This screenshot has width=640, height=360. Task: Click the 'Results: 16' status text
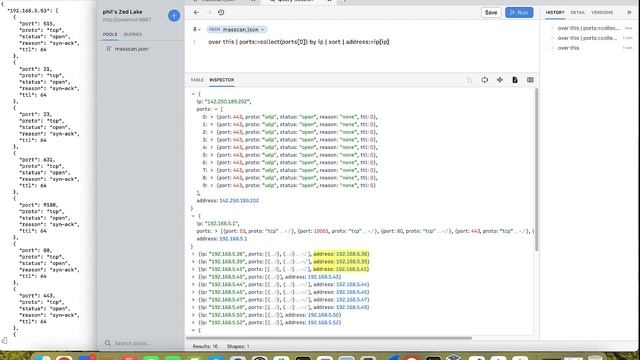click(x=205, y=346)
